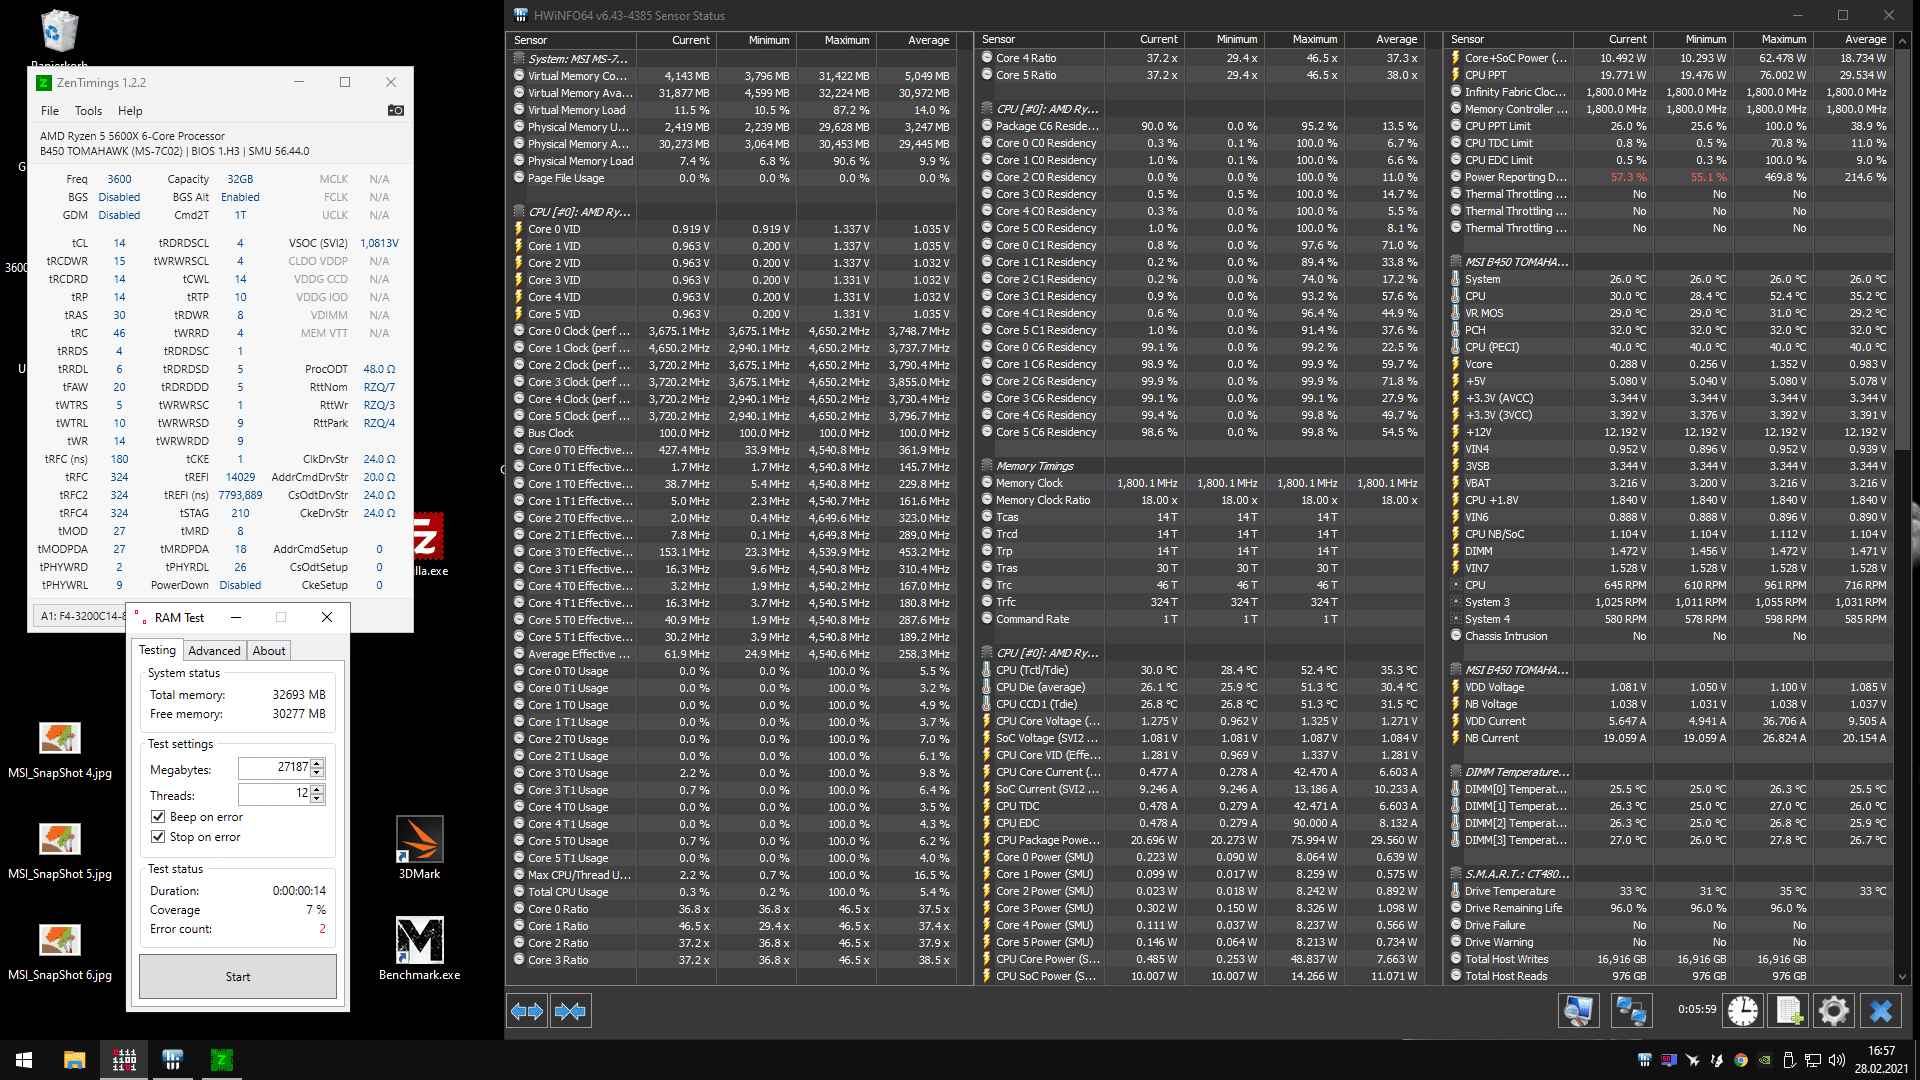Select the Core 0 VID row
This screenshot has height=1080, width=1920.
pyautogui.click(x=732, y=229)
